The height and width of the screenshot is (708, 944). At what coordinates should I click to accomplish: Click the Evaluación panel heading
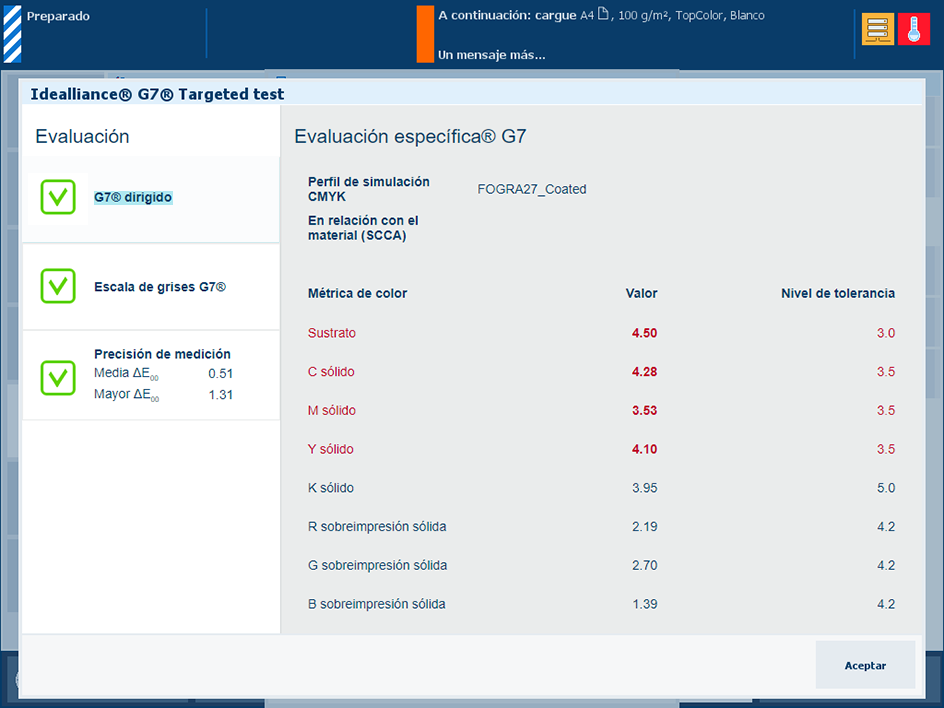[x=82, y=136]
